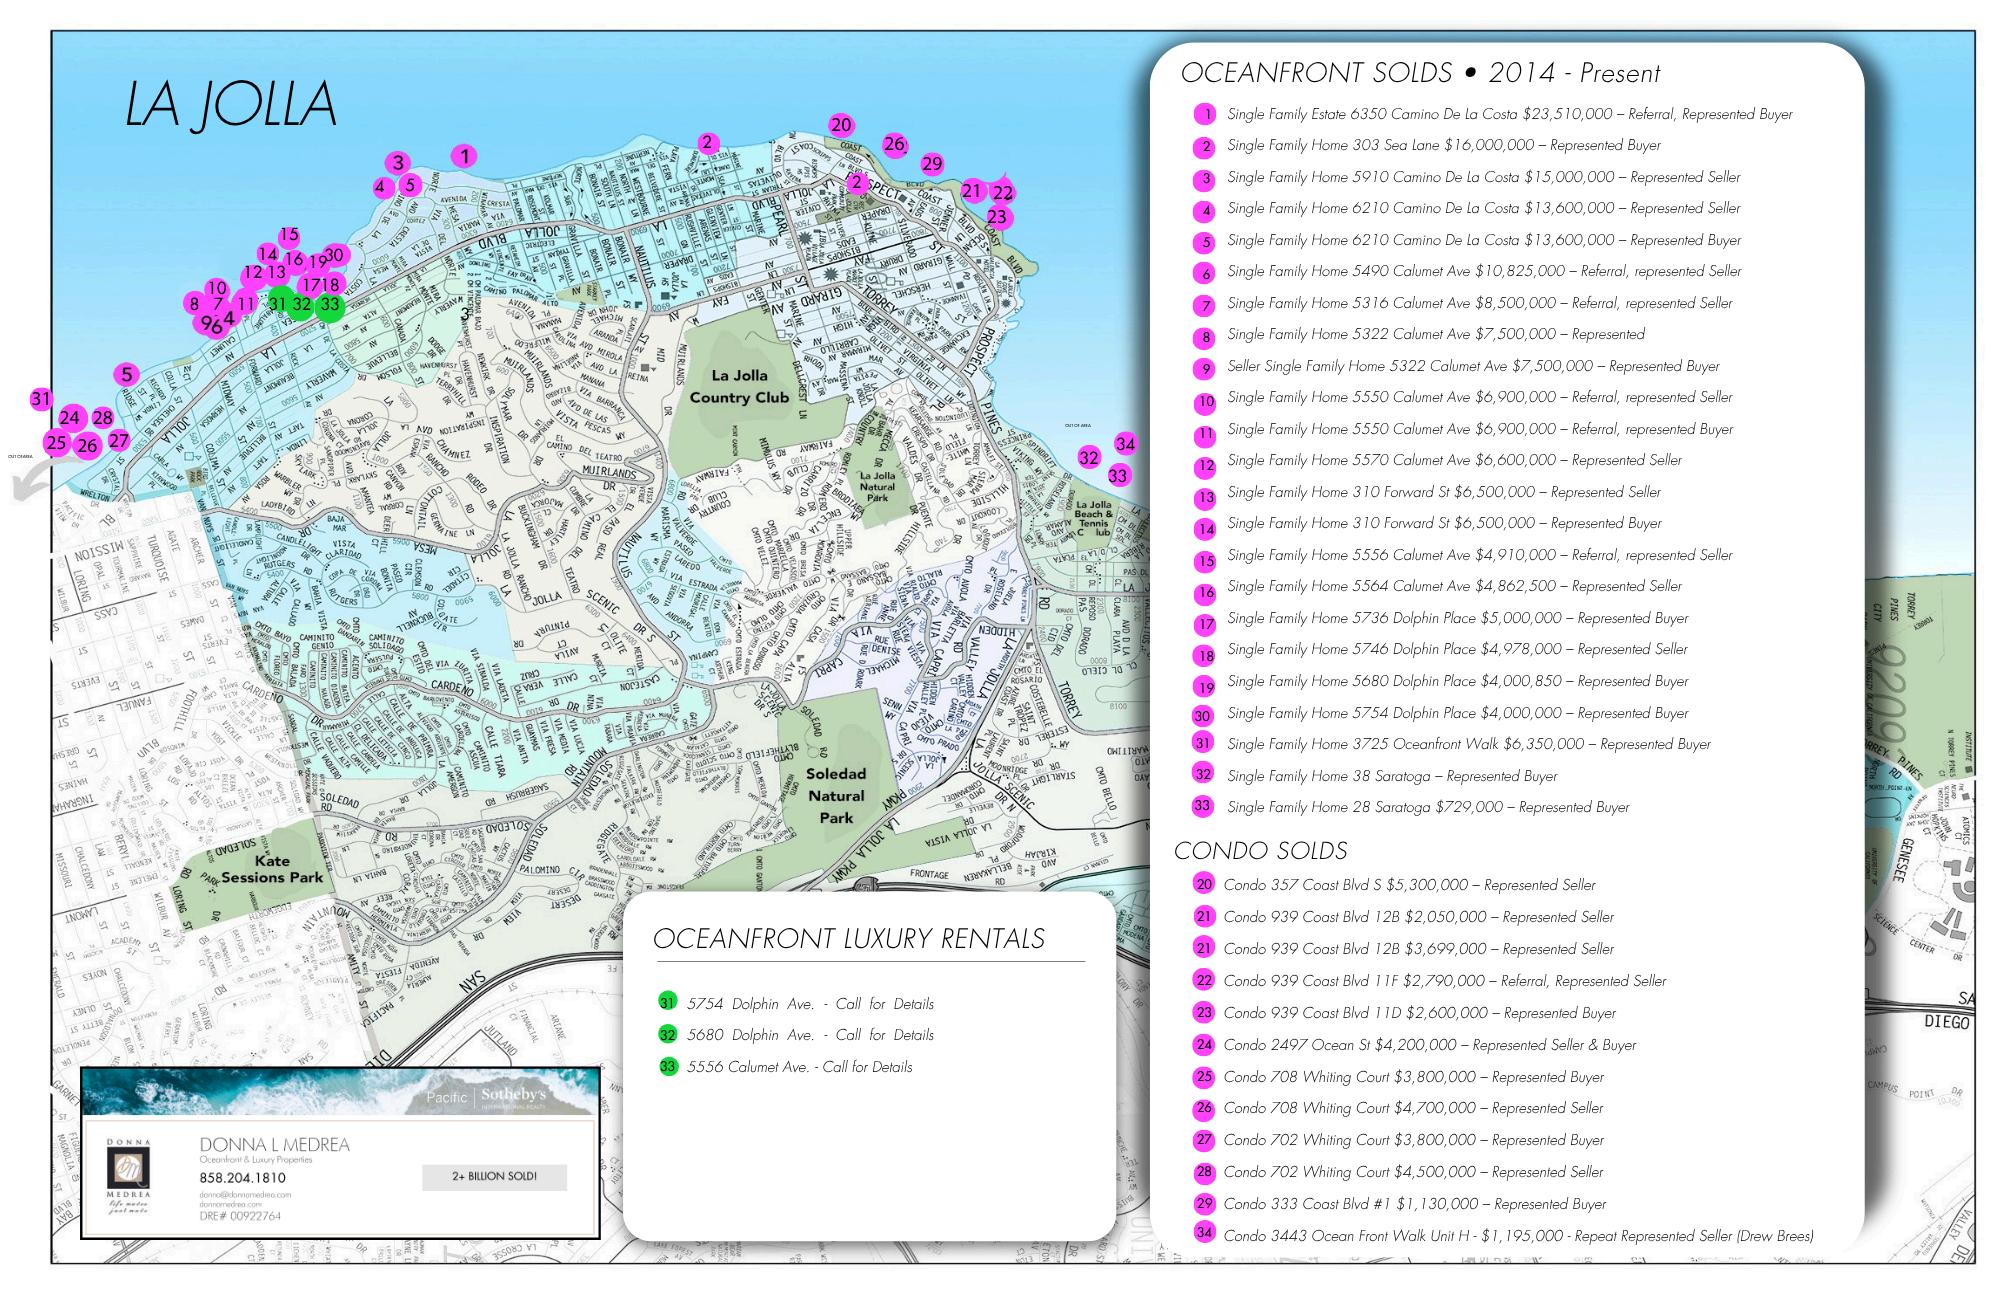Click pink map marker 34 near Beach Club
Screen dimensions: 2000x1294
pyautogui.click(x=1125, y=444)
